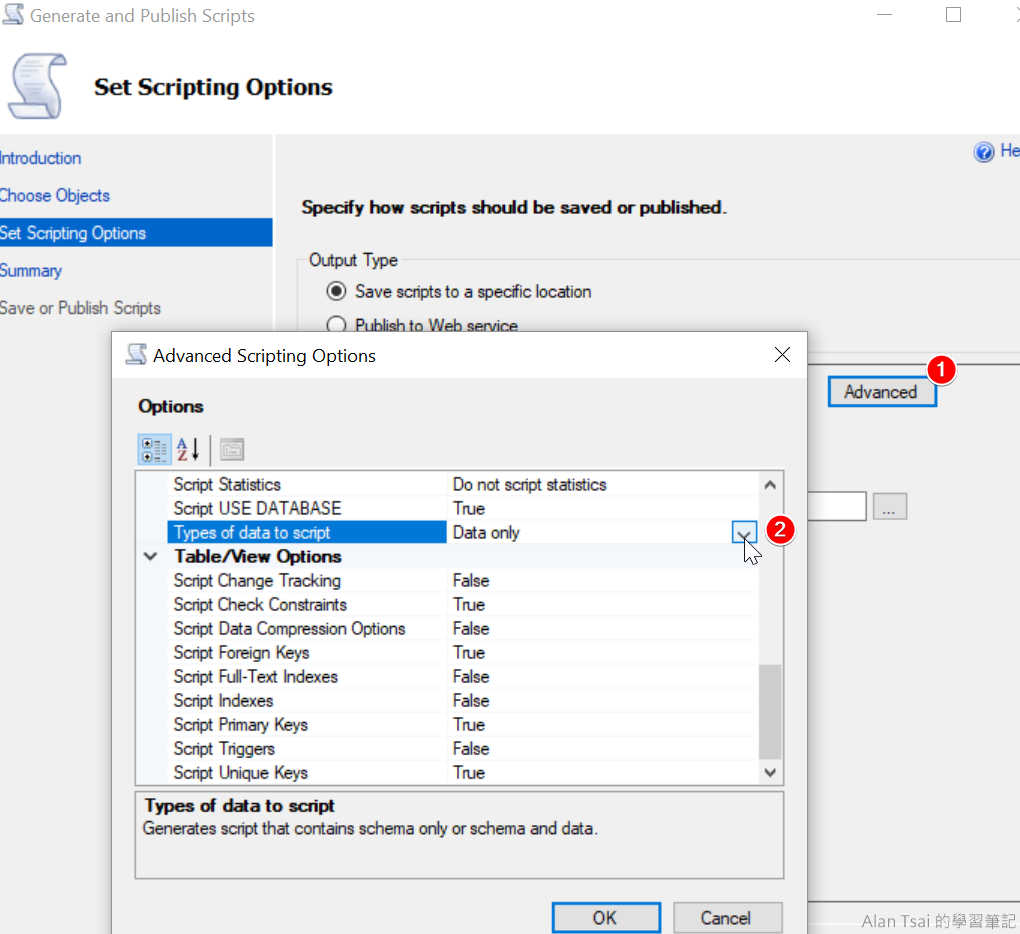1020x934 pixels.
Task: Click the Help question mark icon
Action: (984, 151)
